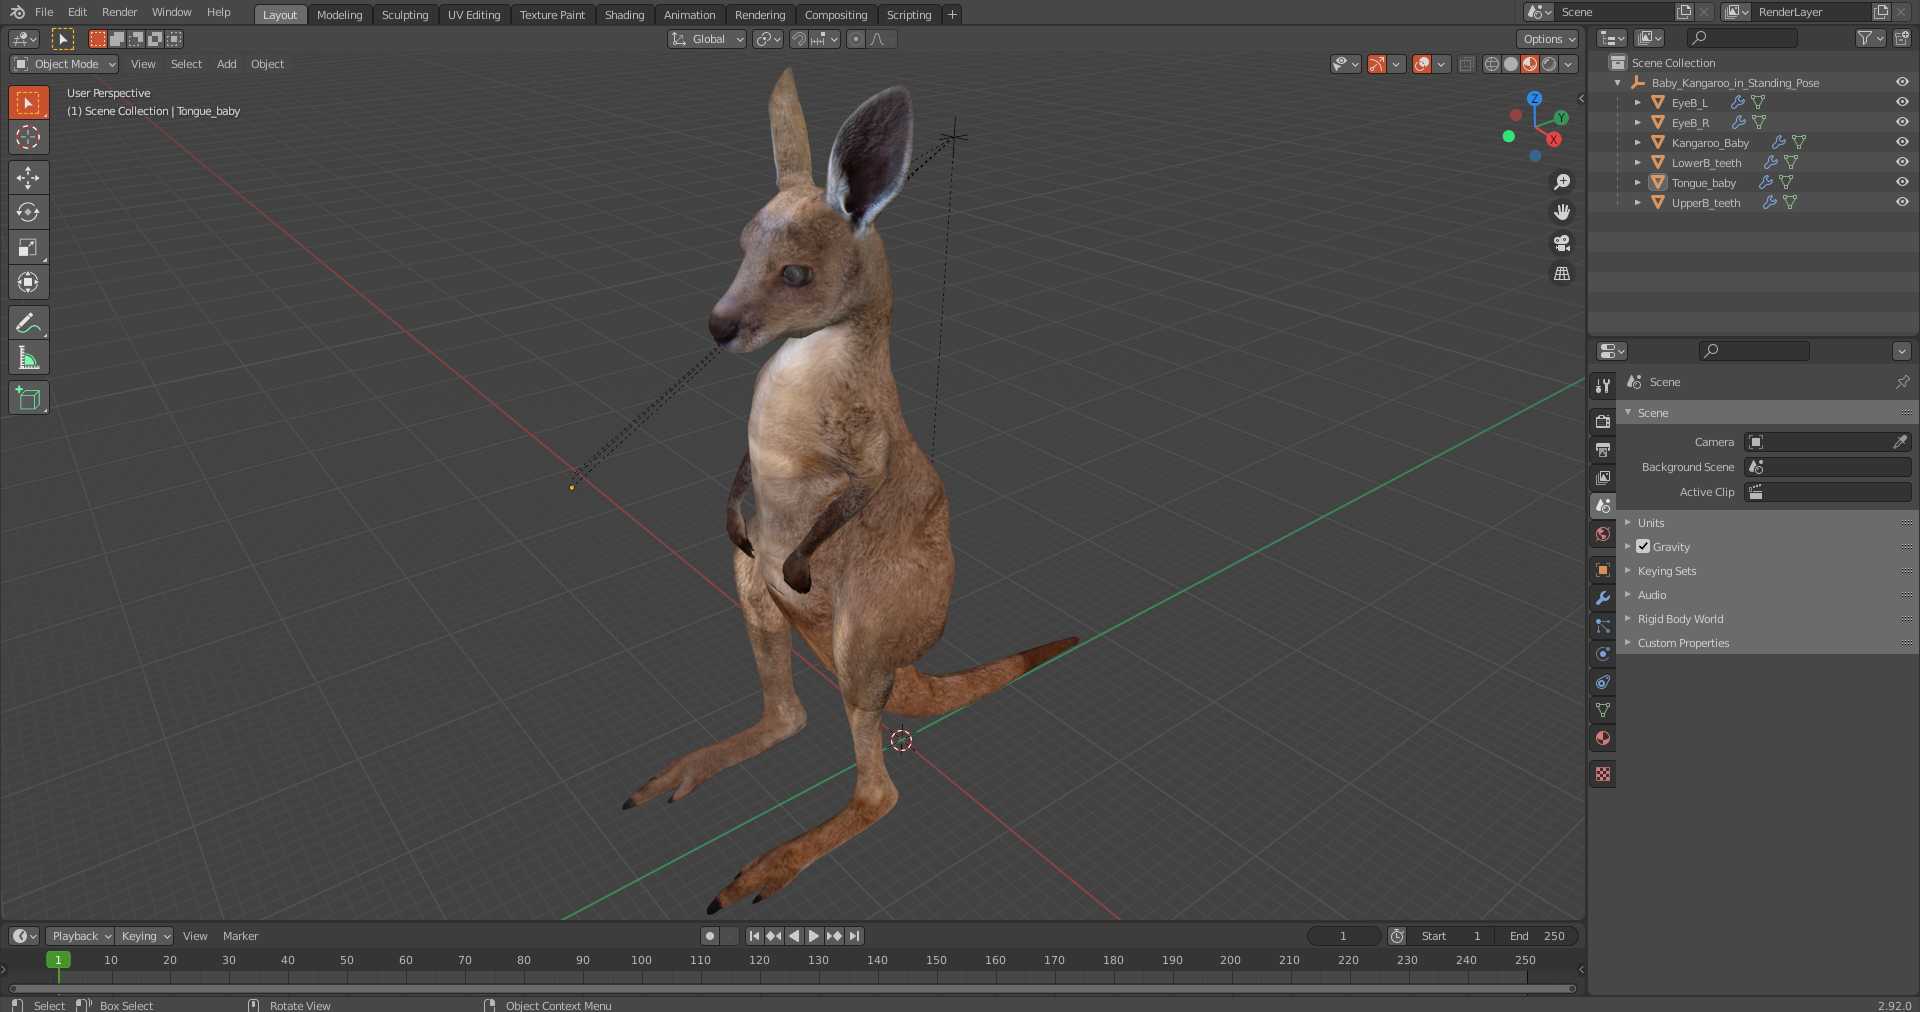Image resolution: width=1920 pixels, height=1012 pixels.
Task: Open the File menu
Action: [44, 12]
